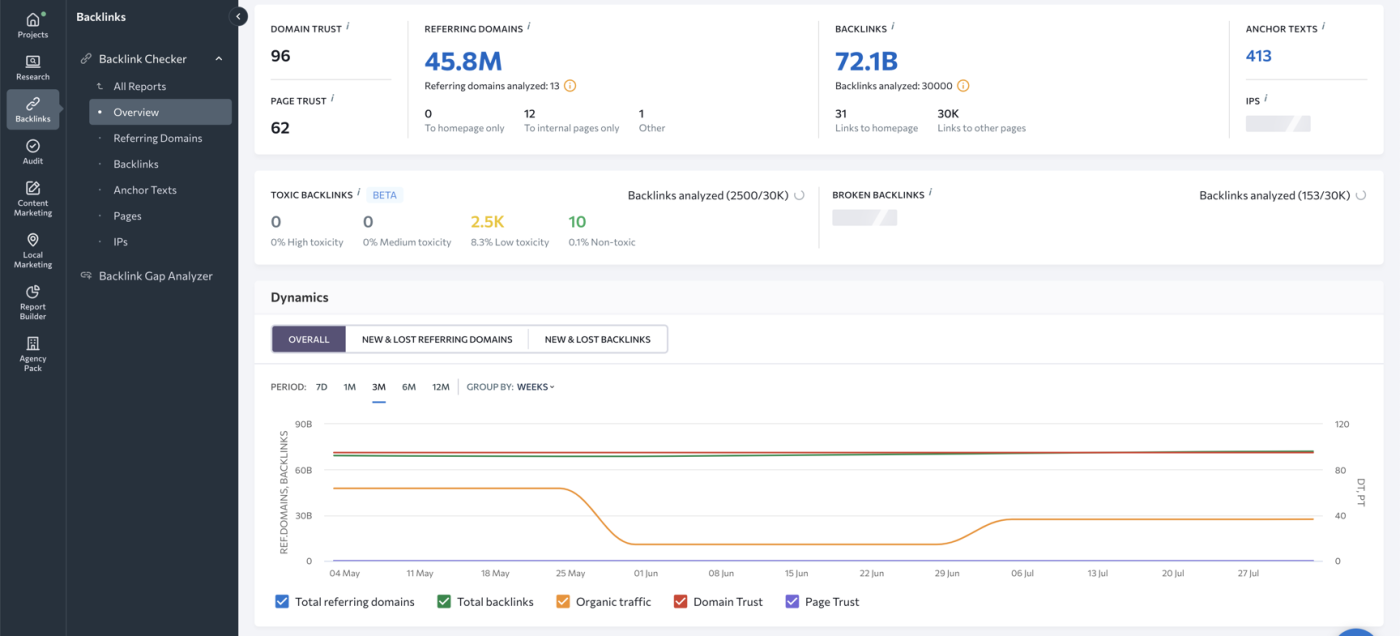Set period to 3M
Image resolution: width=1400 pixels, height=636 pixels.
coord(379,387)
